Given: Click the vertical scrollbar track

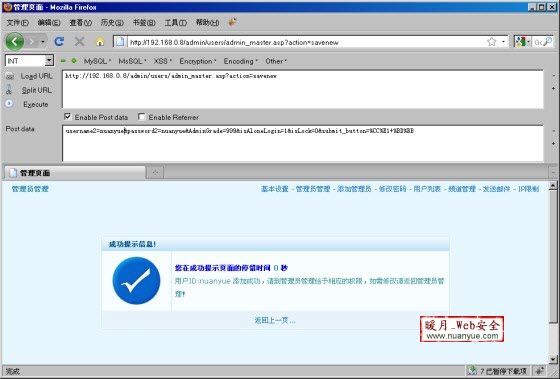Looking at the screenshot, I should click(553, 339).
